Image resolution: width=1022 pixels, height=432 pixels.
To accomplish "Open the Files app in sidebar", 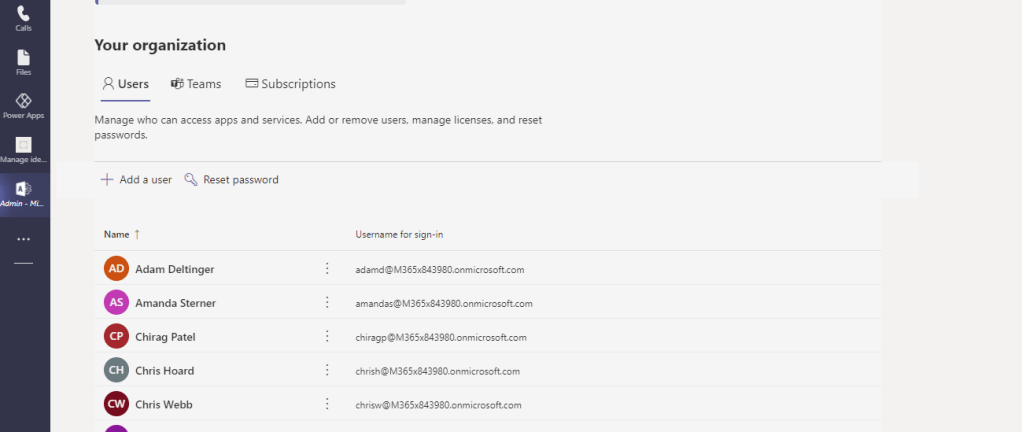I will tap(23, 62).
